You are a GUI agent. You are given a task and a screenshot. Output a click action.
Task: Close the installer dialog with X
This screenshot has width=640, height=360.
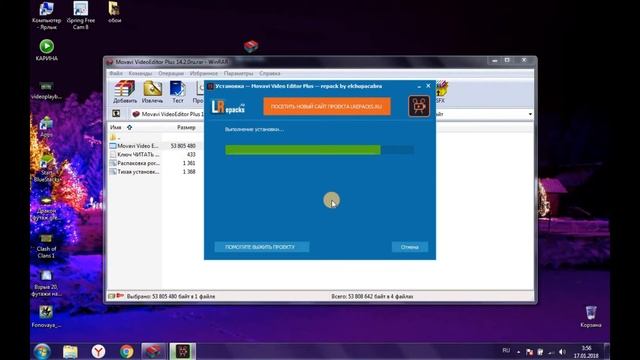[428, 86]
